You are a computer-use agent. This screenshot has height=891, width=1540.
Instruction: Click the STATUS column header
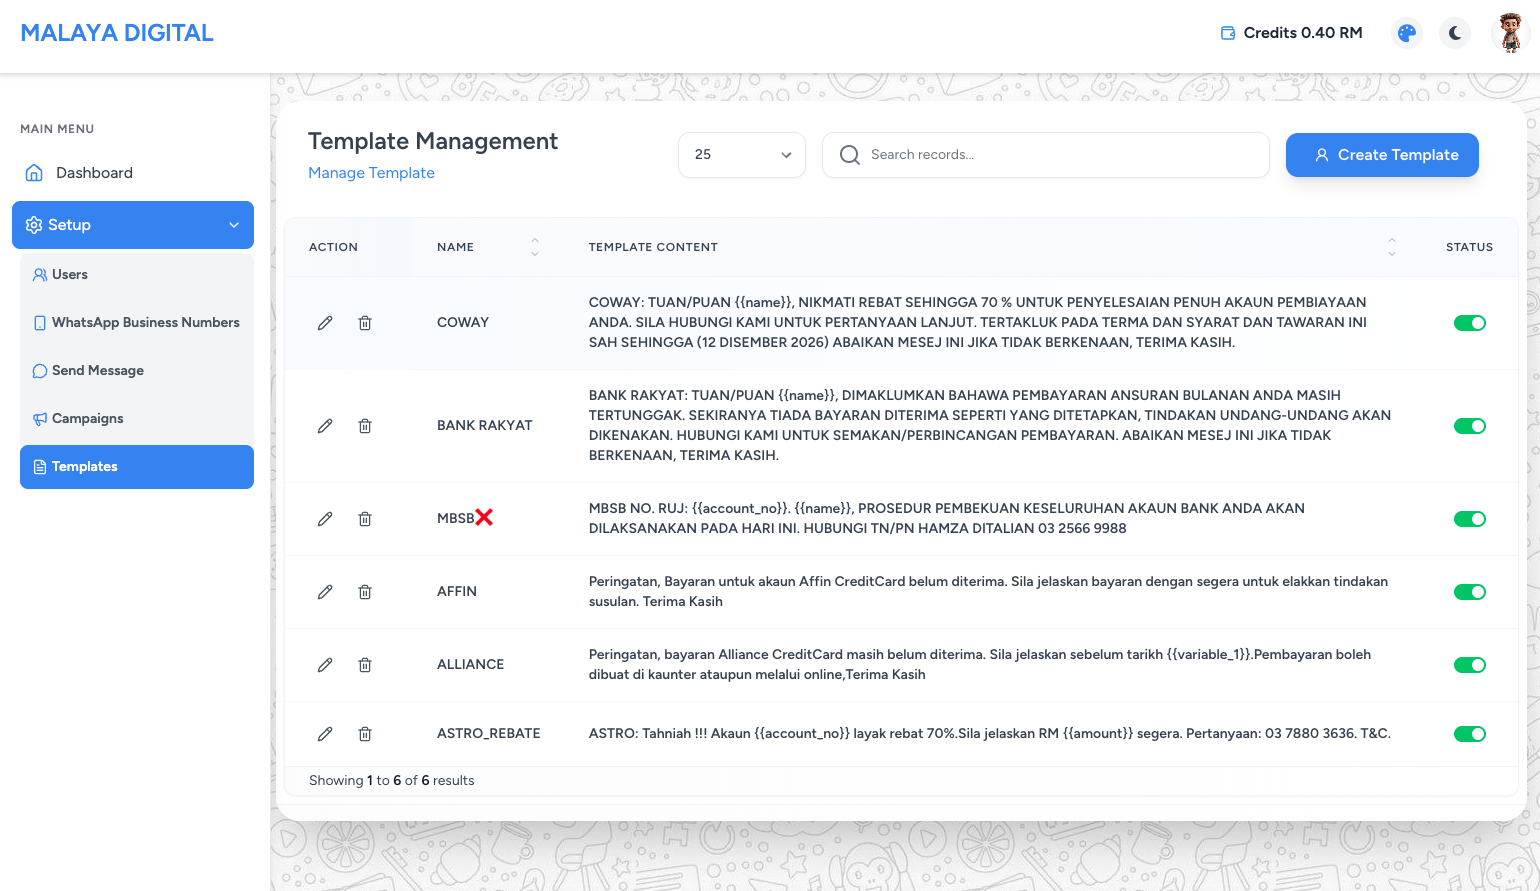tap(1469, 247)
